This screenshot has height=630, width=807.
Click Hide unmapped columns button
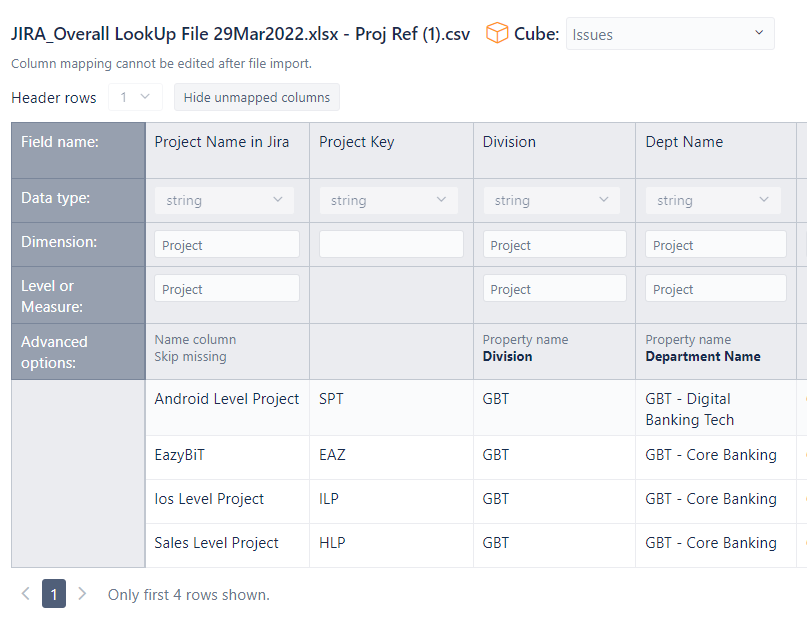point(257,97)
